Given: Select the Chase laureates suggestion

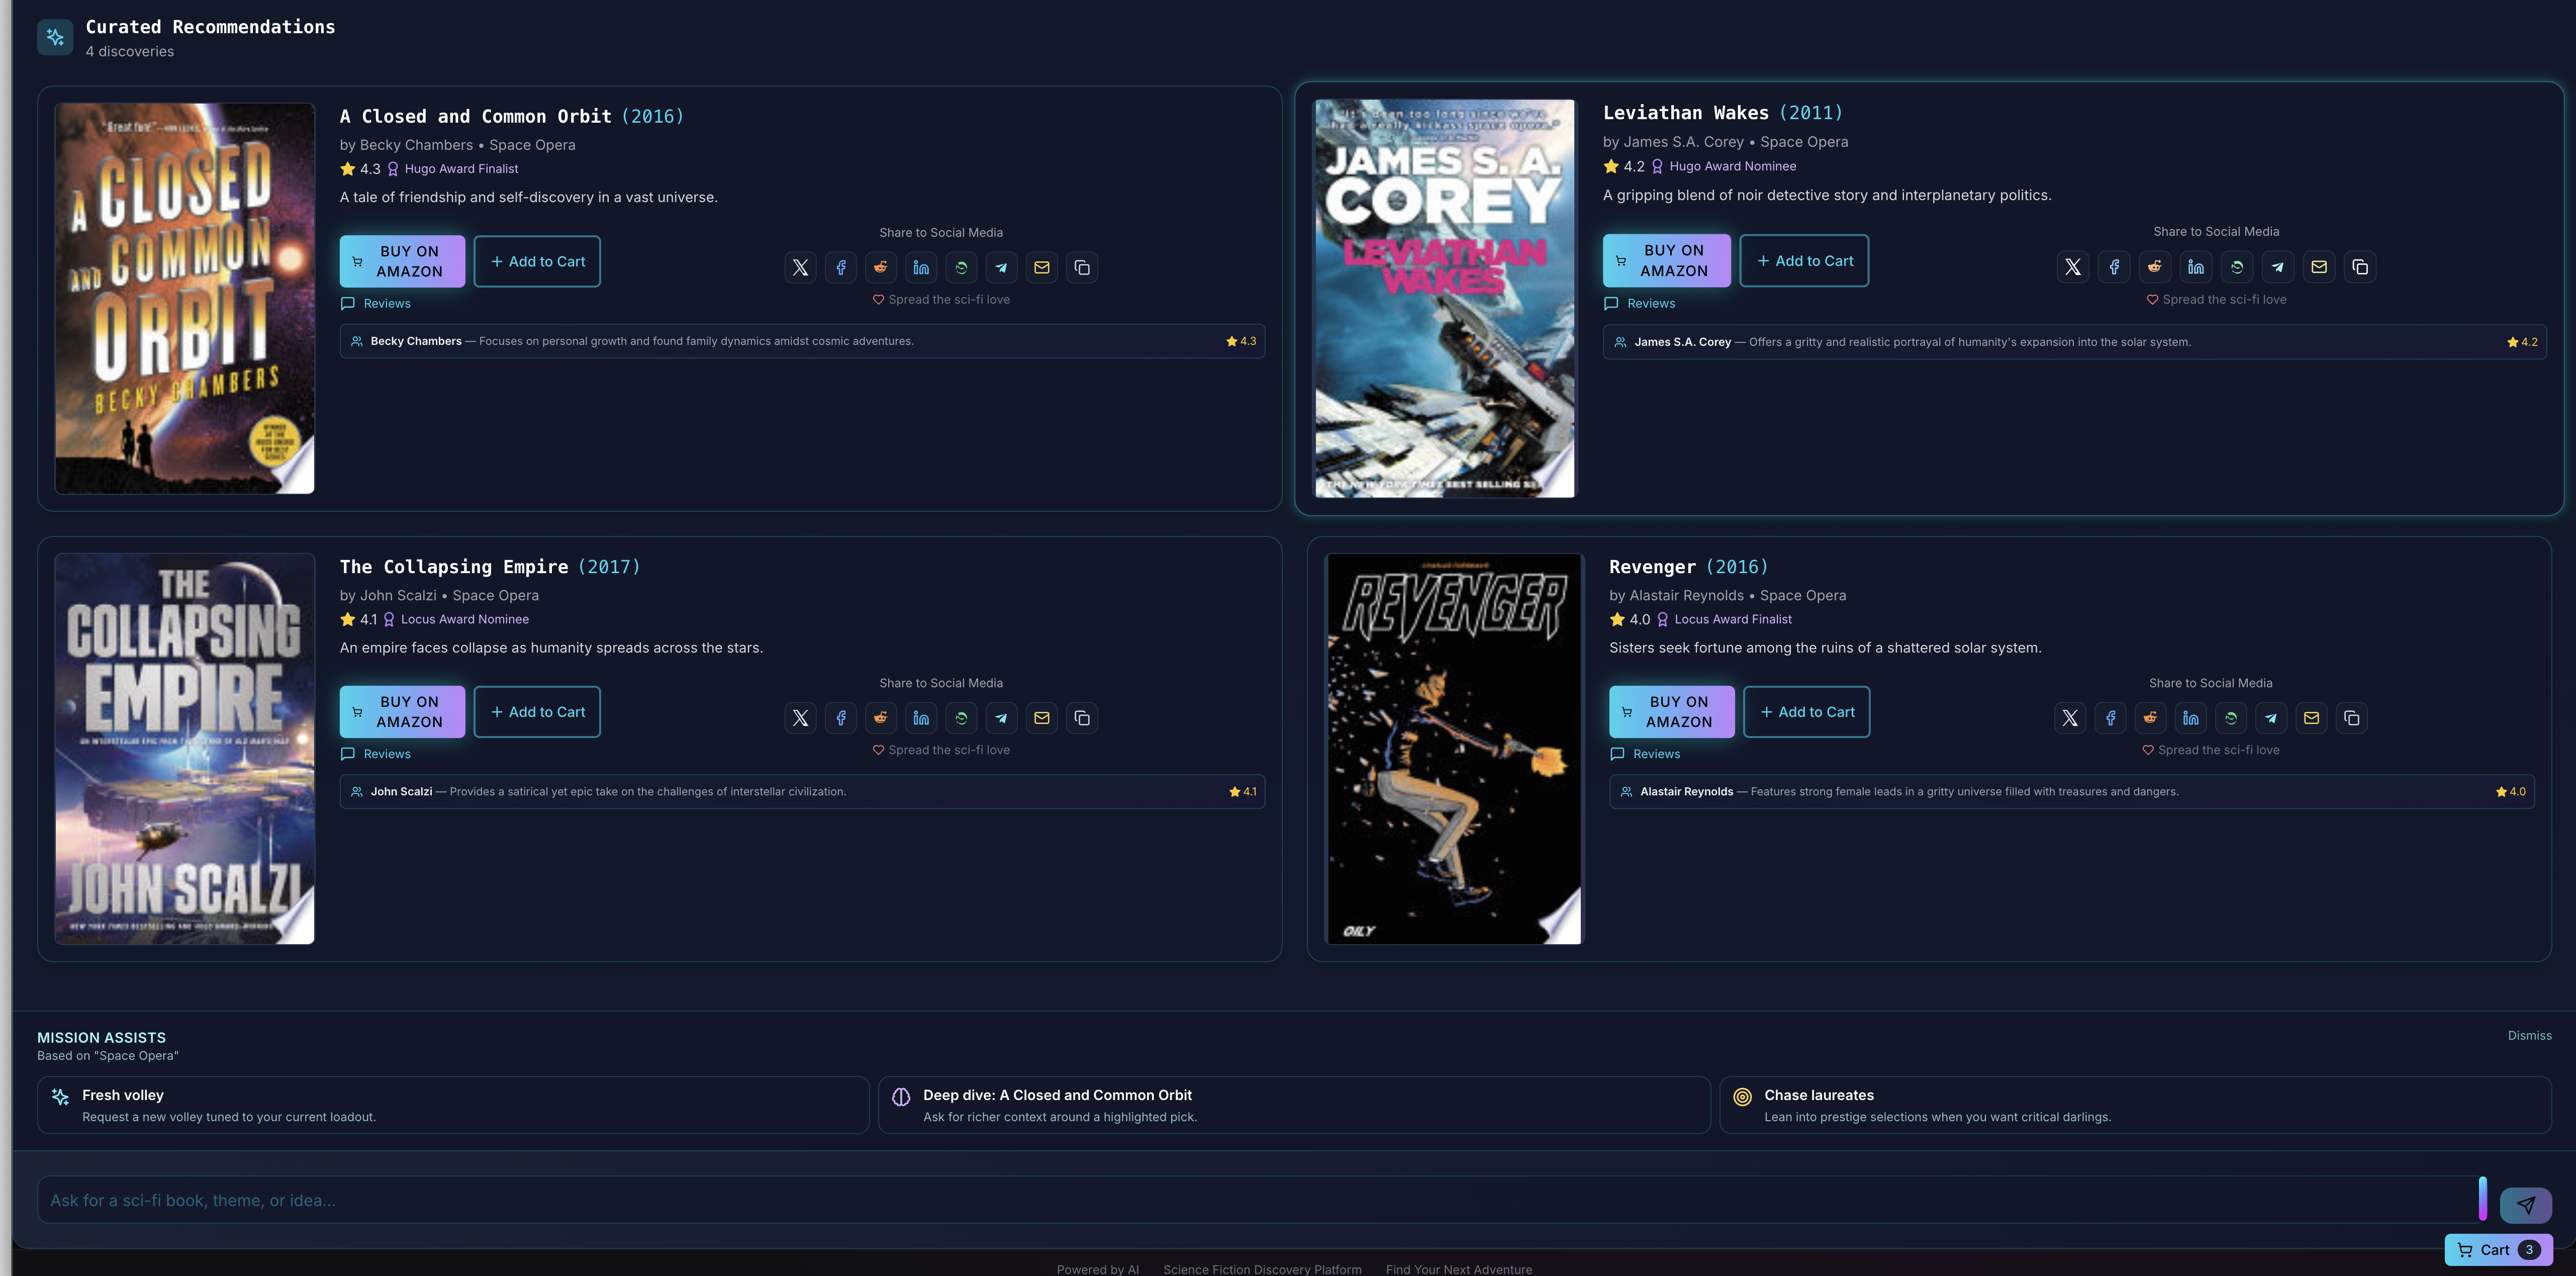Looking at the screenshot, I should [x=2135, y=1105].
